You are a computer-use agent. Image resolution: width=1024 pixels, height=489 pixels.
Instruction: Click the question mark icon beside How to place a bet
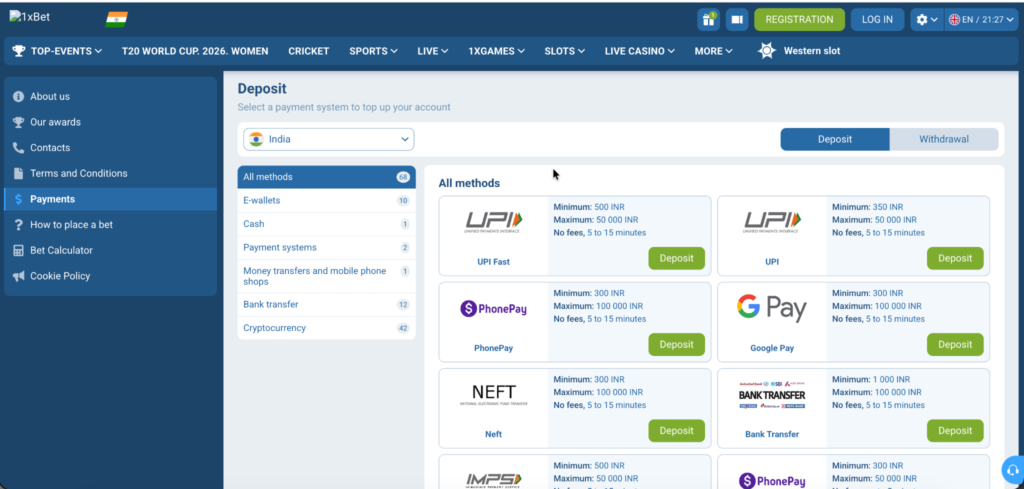(18, 225)
